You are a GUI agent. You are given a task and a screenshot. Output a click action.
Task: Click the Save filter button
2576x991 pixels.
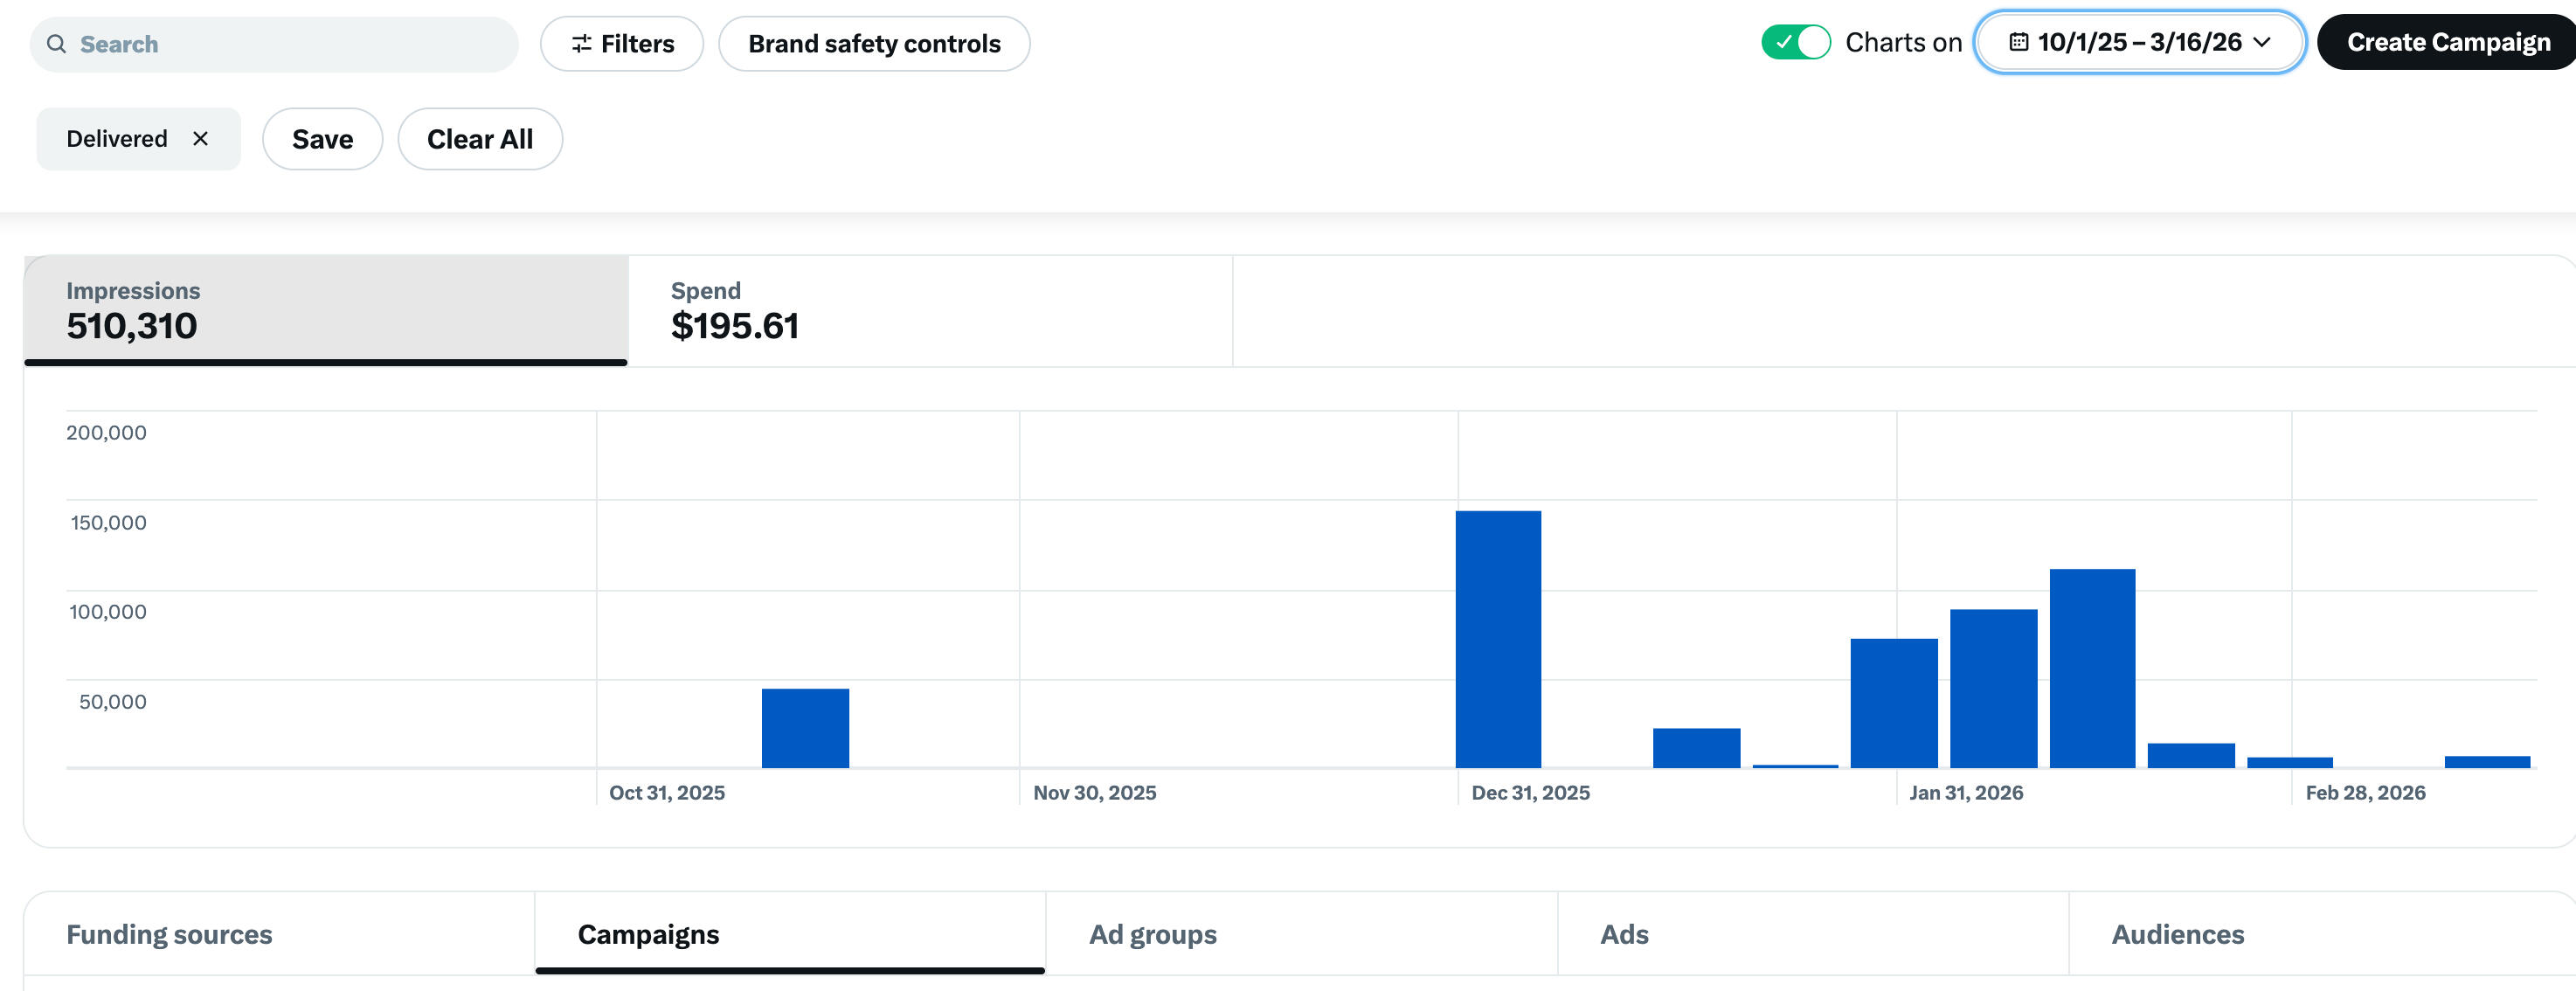click(x=322, y=139)
